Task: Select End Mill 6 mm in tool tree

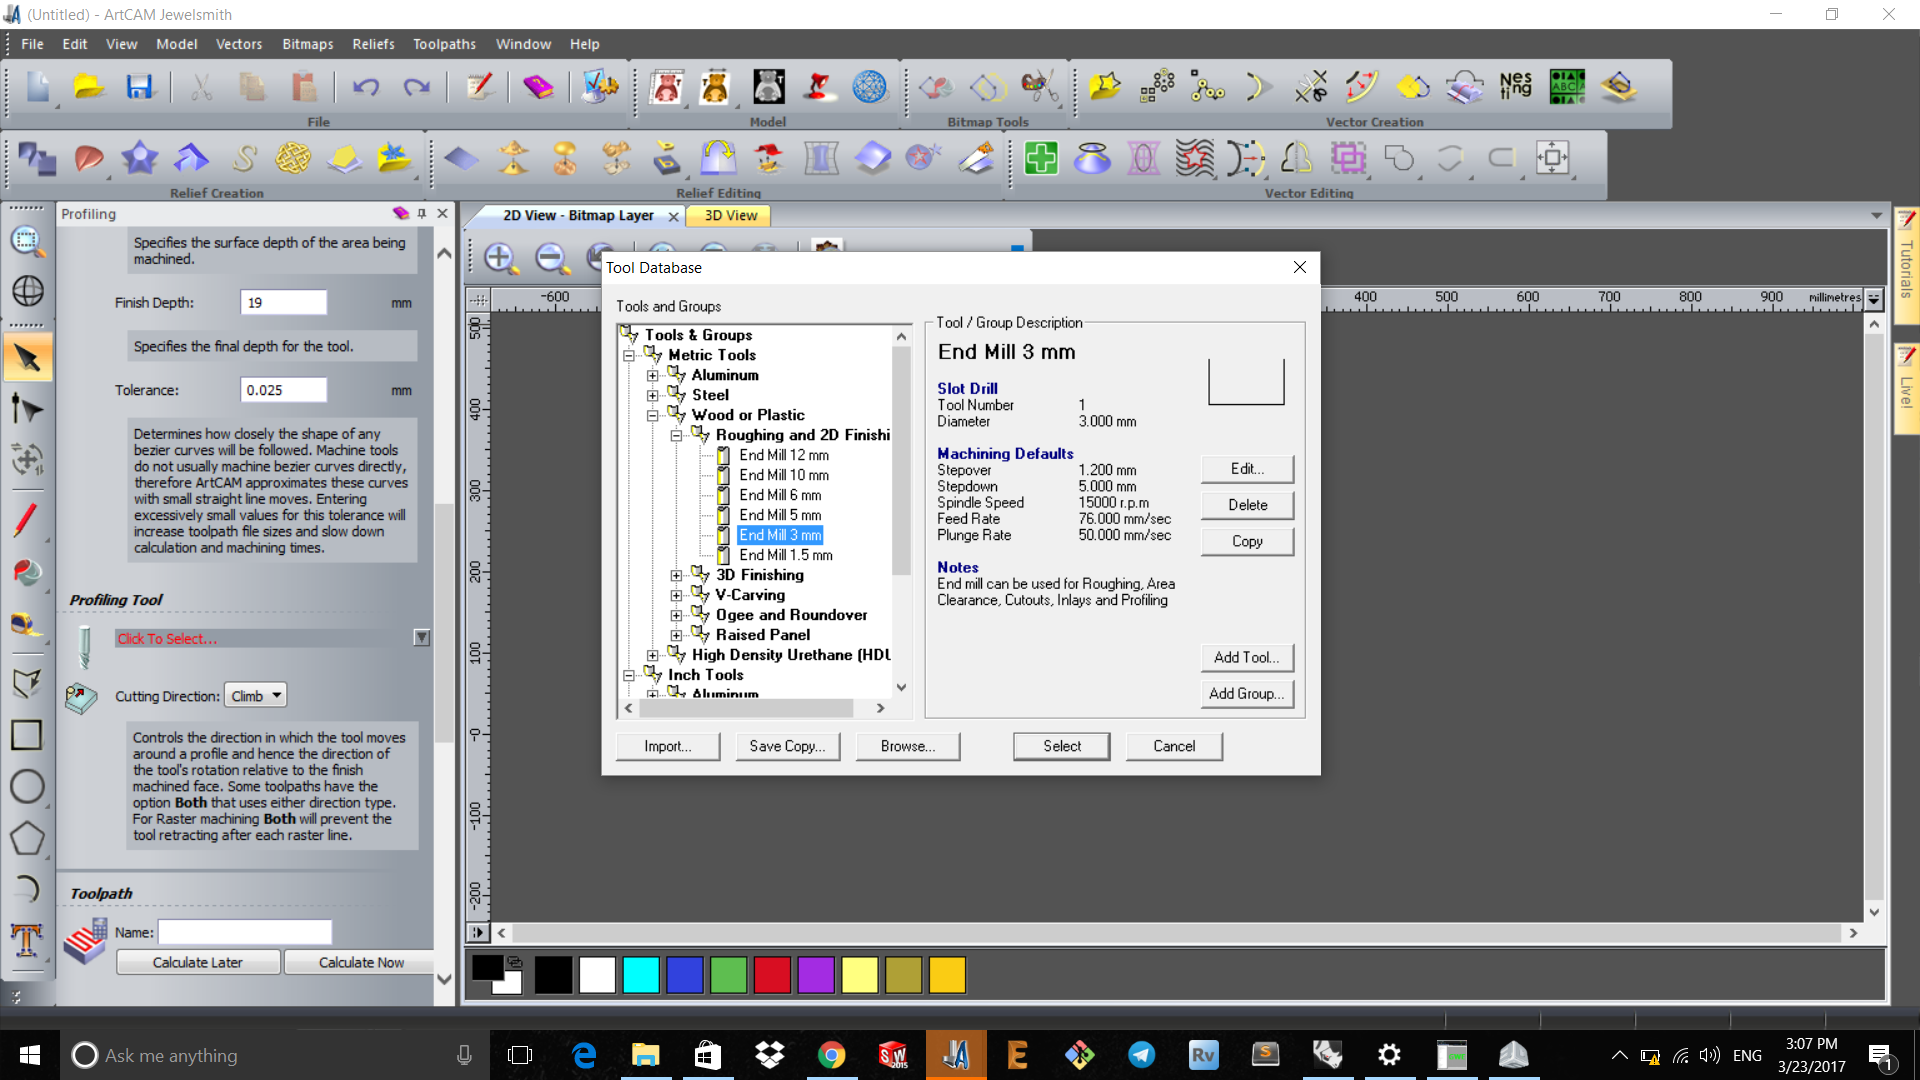Action: (x=780, y=495)
